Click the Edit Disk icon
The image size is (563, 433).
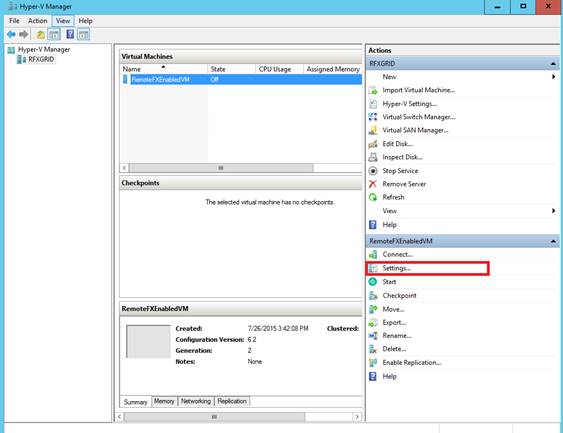(373, 144)
